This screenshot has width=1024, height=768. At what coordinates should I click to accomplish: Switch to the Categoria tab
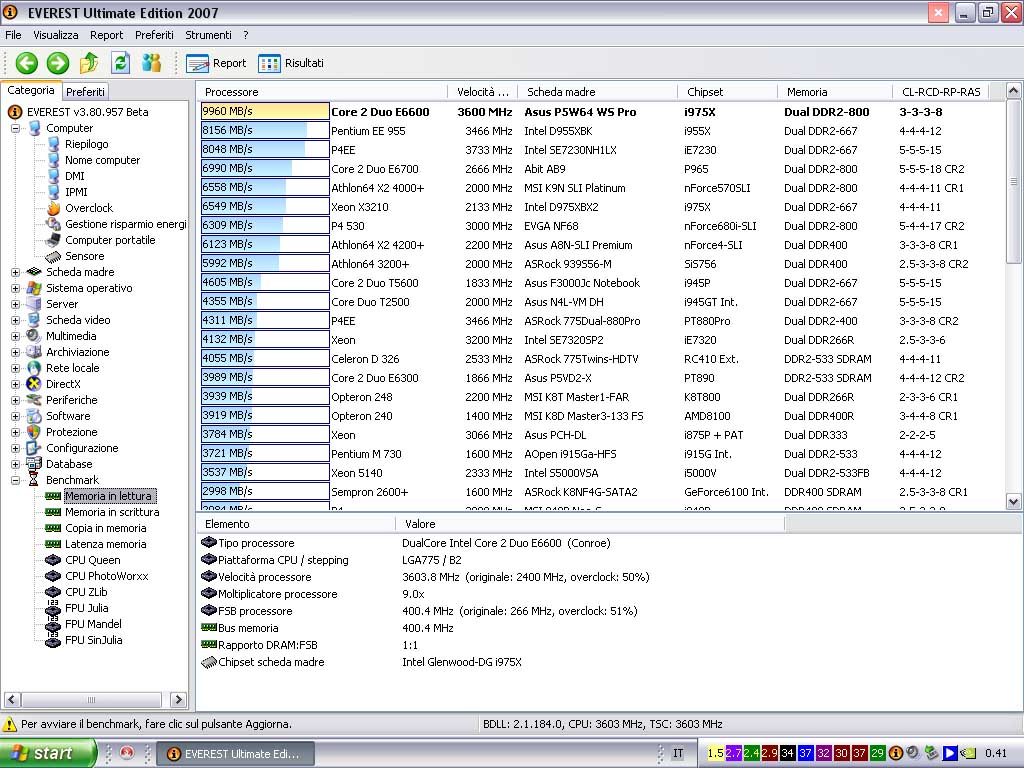tap(31, 91)
